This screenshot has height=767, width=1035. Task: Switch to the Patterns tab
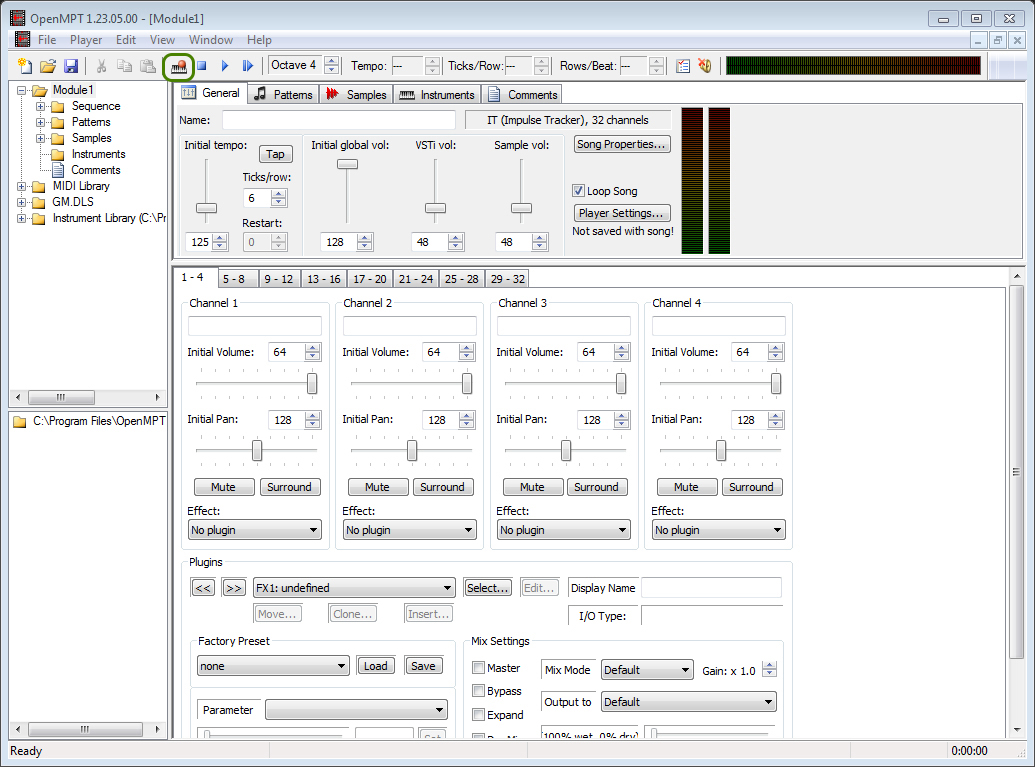point(284,94)
